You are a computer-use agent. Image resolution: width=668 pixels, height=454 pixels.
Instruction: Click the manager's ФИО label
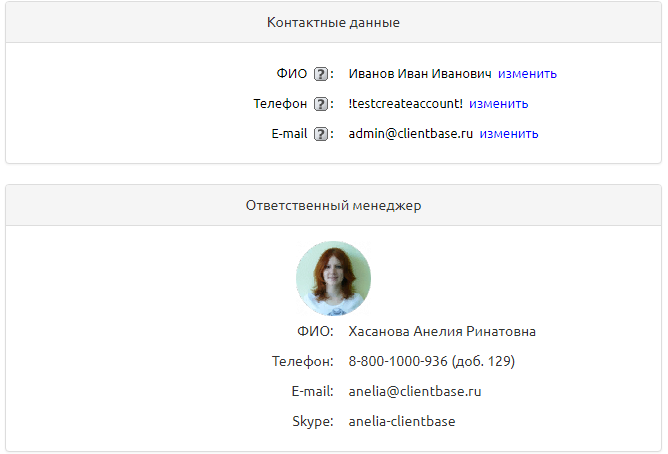pos(315,331)
